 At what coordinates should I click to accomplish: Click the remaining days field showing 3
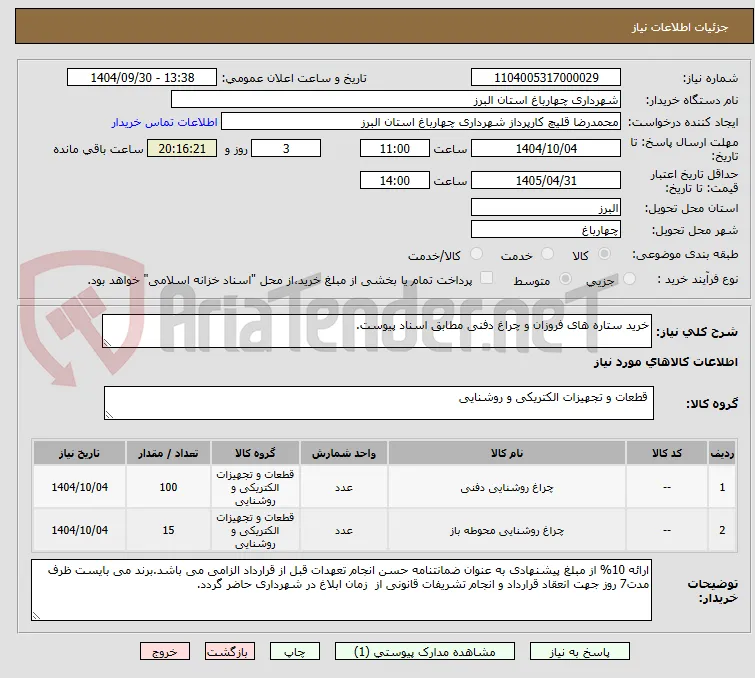(286, 148)
